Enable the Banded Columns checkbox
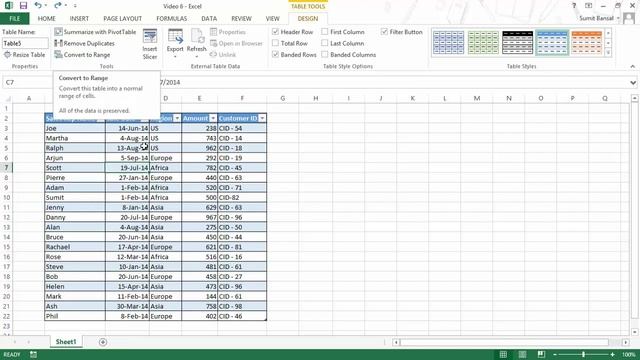Image resolution: width=640 pixels, height=360 pixels. (325, 54)
